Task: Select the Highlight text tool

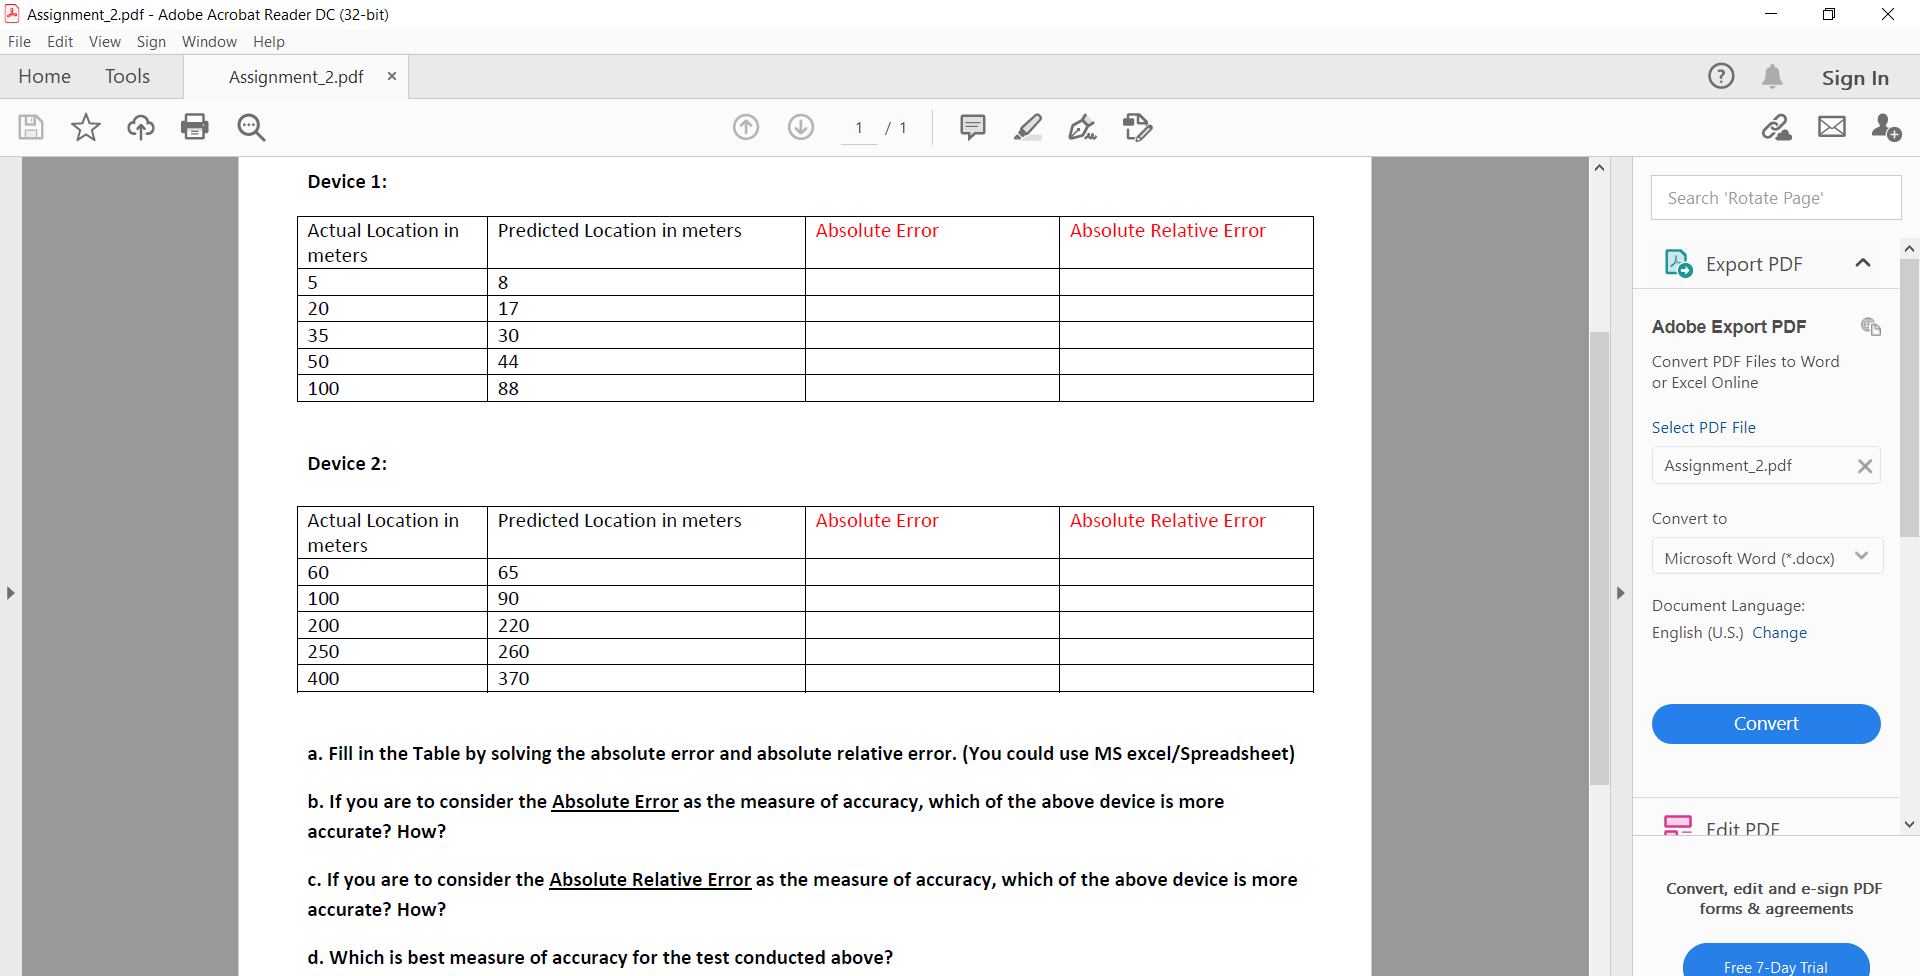Action: coord(1029,127)
